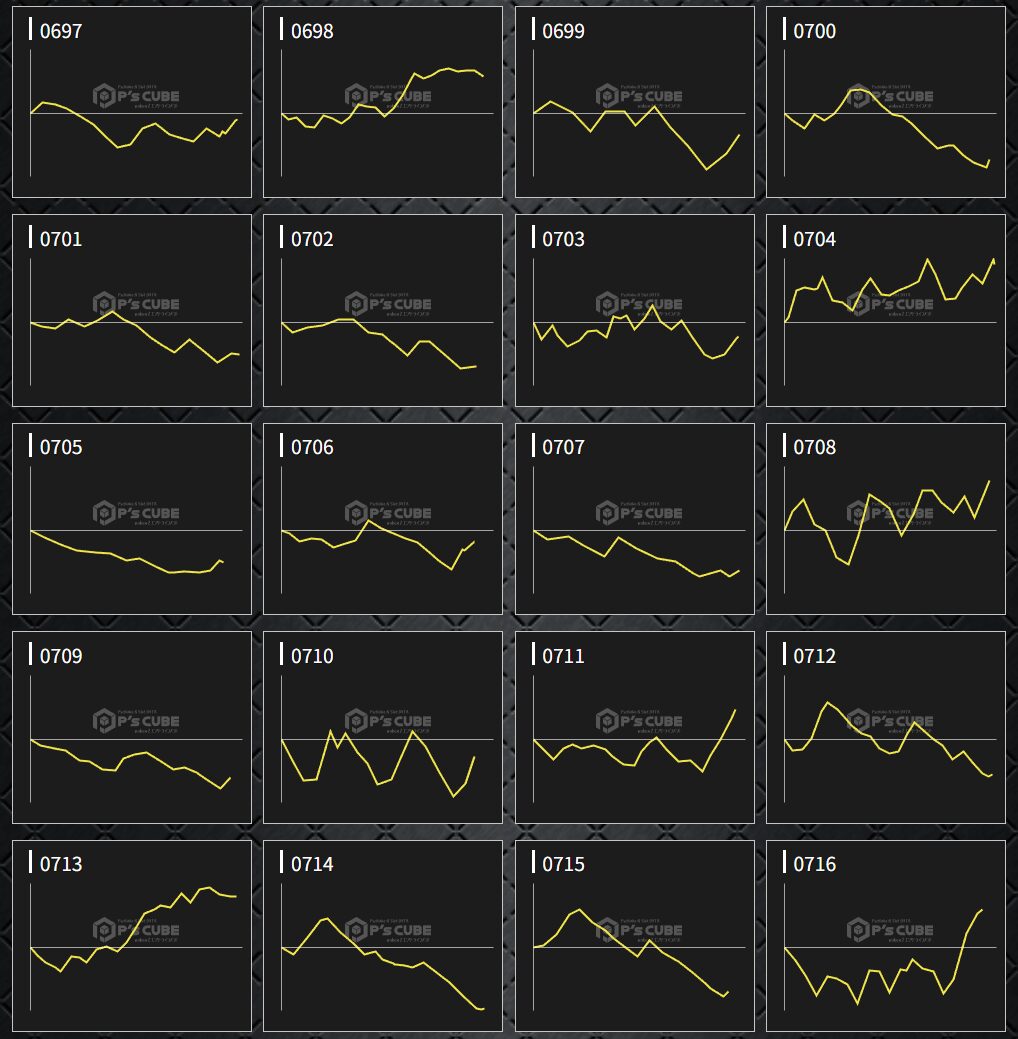This screenshot has height=1039, width=1018.
Task: Open the rising graph card 0713
Action: (x=132, y=935)
